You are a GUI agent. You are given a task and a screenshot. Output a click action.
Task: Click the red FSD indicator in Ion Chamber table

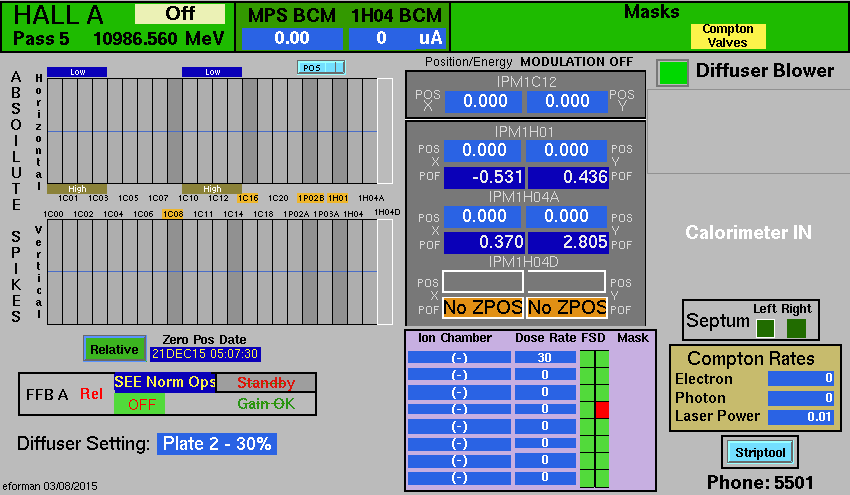tap(602, 409)
